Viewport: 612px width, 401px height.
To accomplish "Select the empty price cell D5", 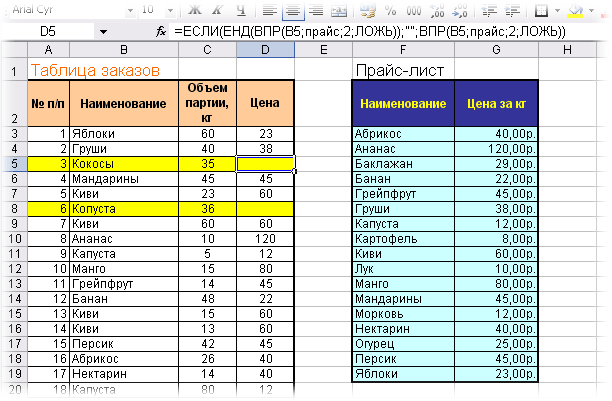I will (x=265, y=164).
